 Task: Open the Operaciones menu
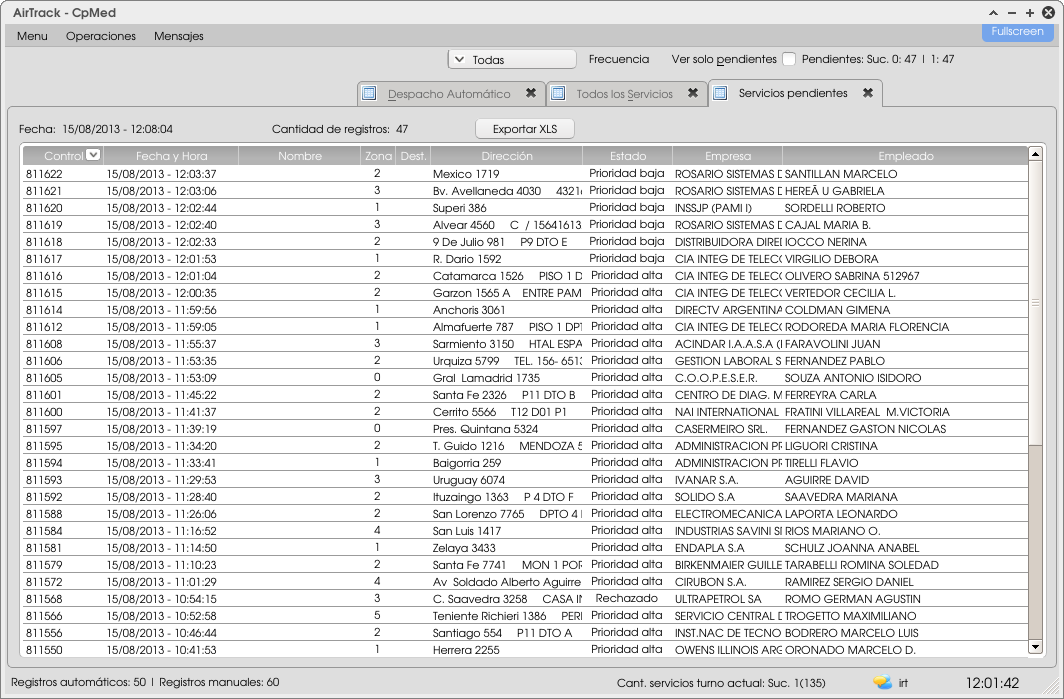[x=100, y=36]
